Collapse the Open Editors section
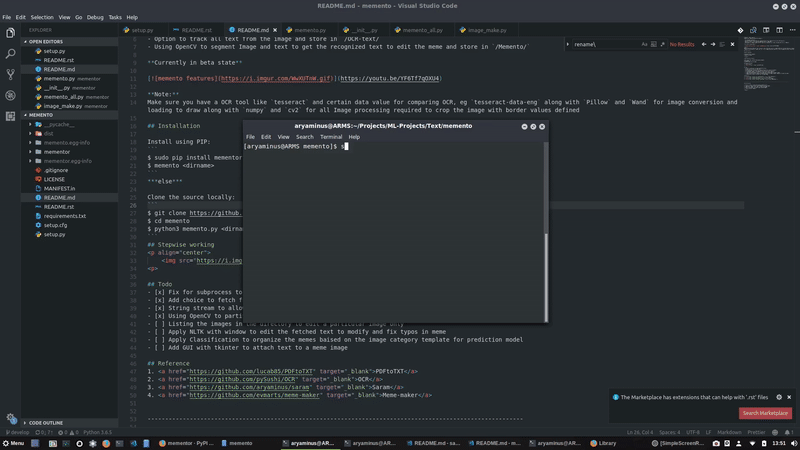 pyautogui.click(x=69, y=41)
